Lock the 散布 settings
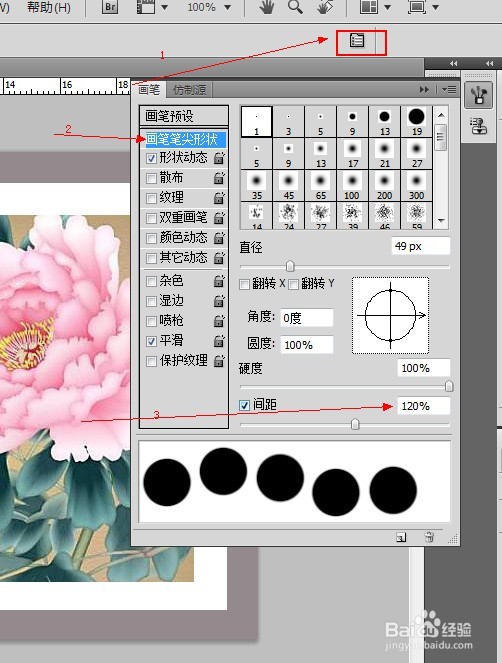 219,178
